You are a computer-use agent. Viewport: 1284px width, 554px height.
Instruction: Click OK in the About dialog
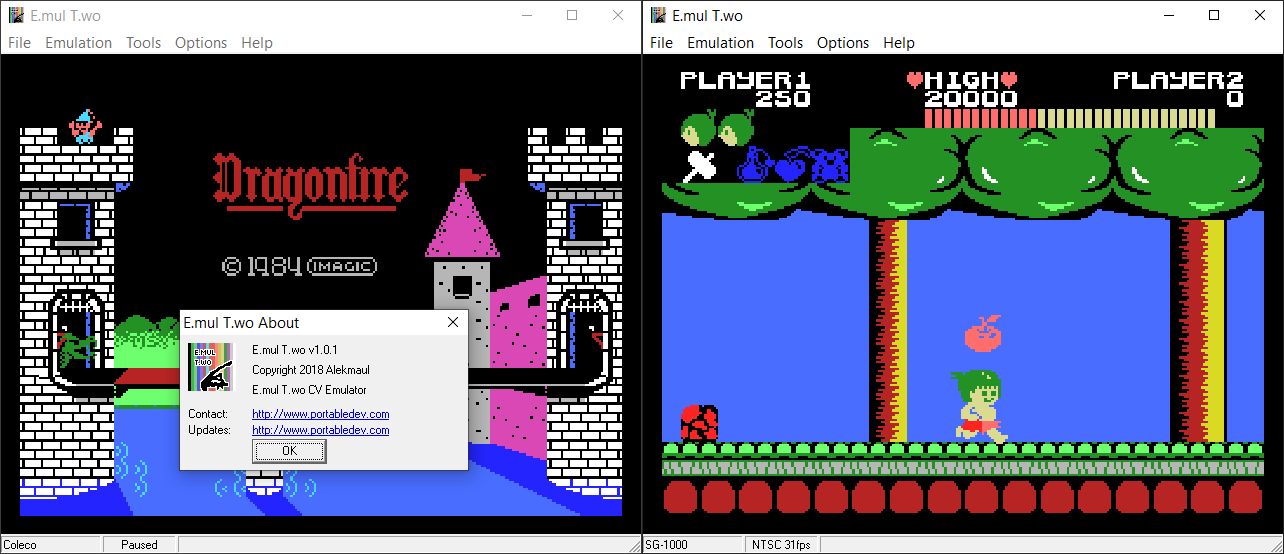[x=289, y=451]
